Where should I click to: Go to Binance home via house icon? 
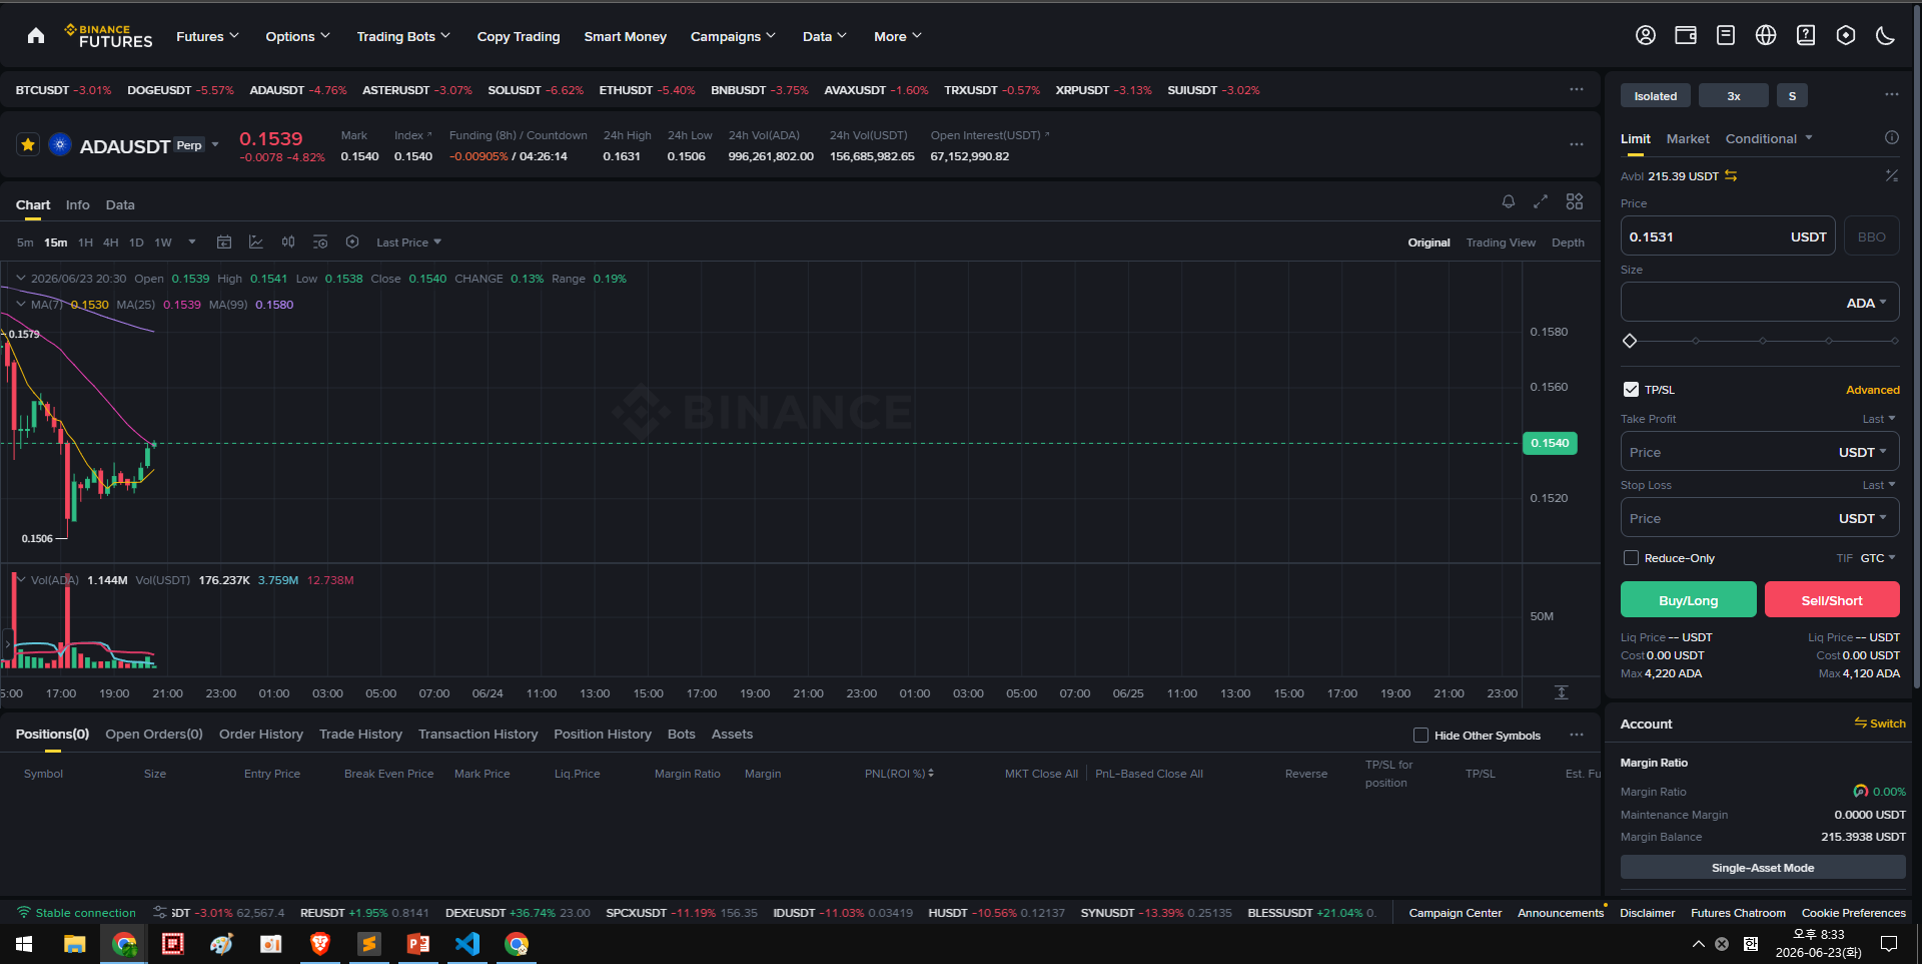(36, 36)
